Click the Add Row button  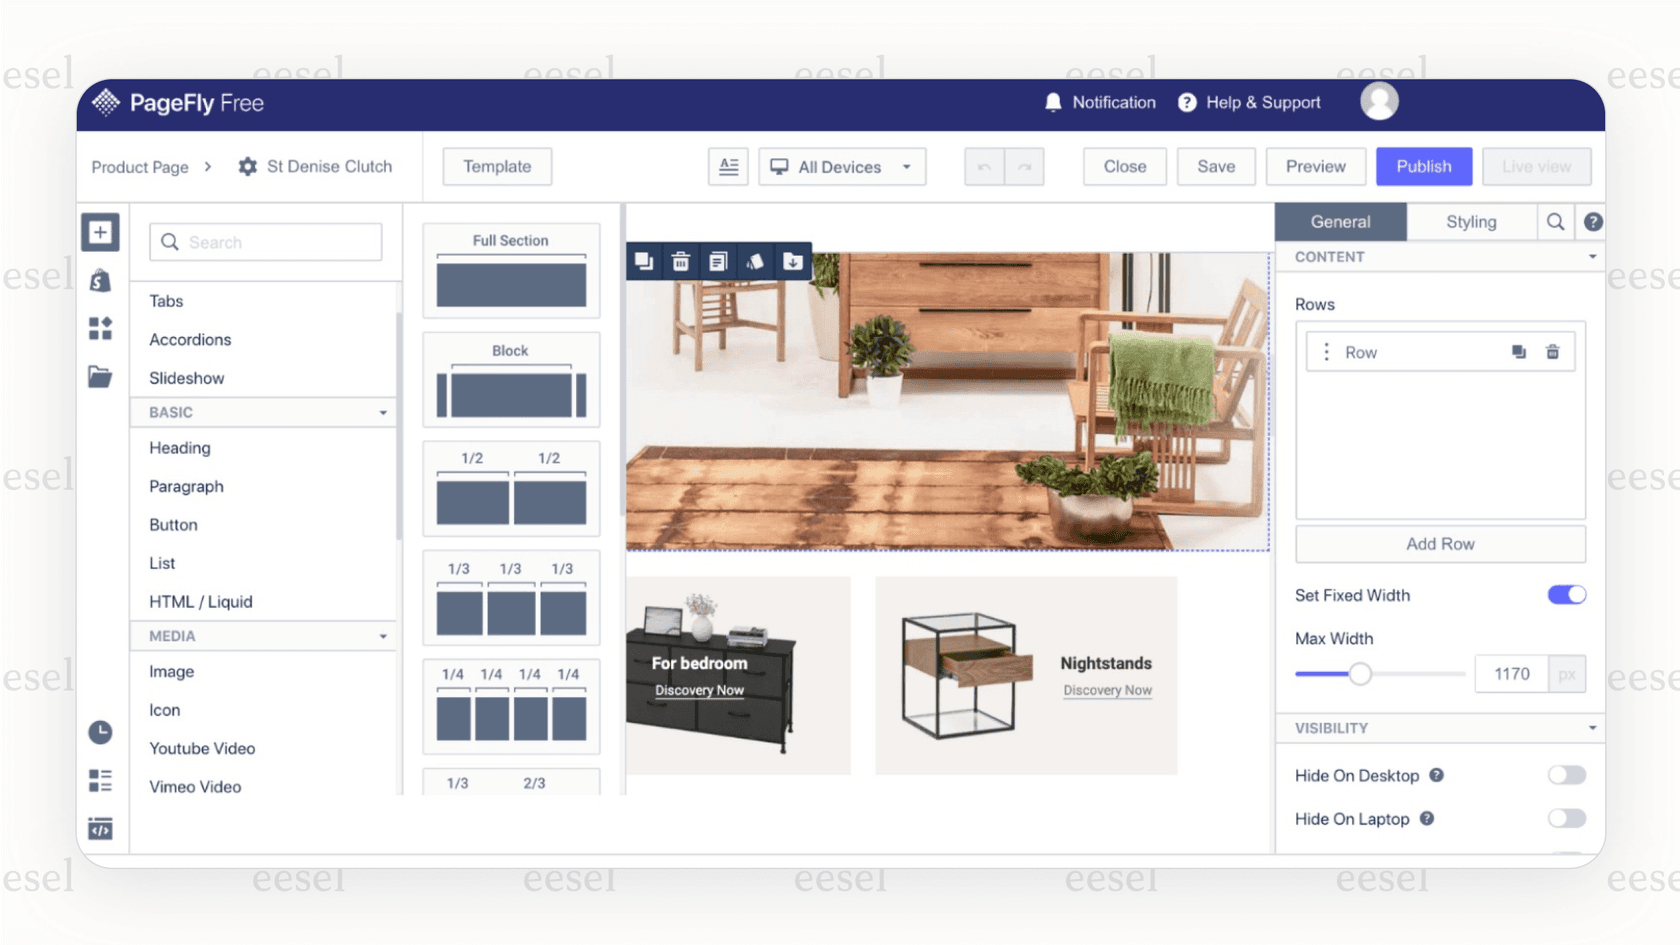pyautogui.click(x=1439, y=544)
